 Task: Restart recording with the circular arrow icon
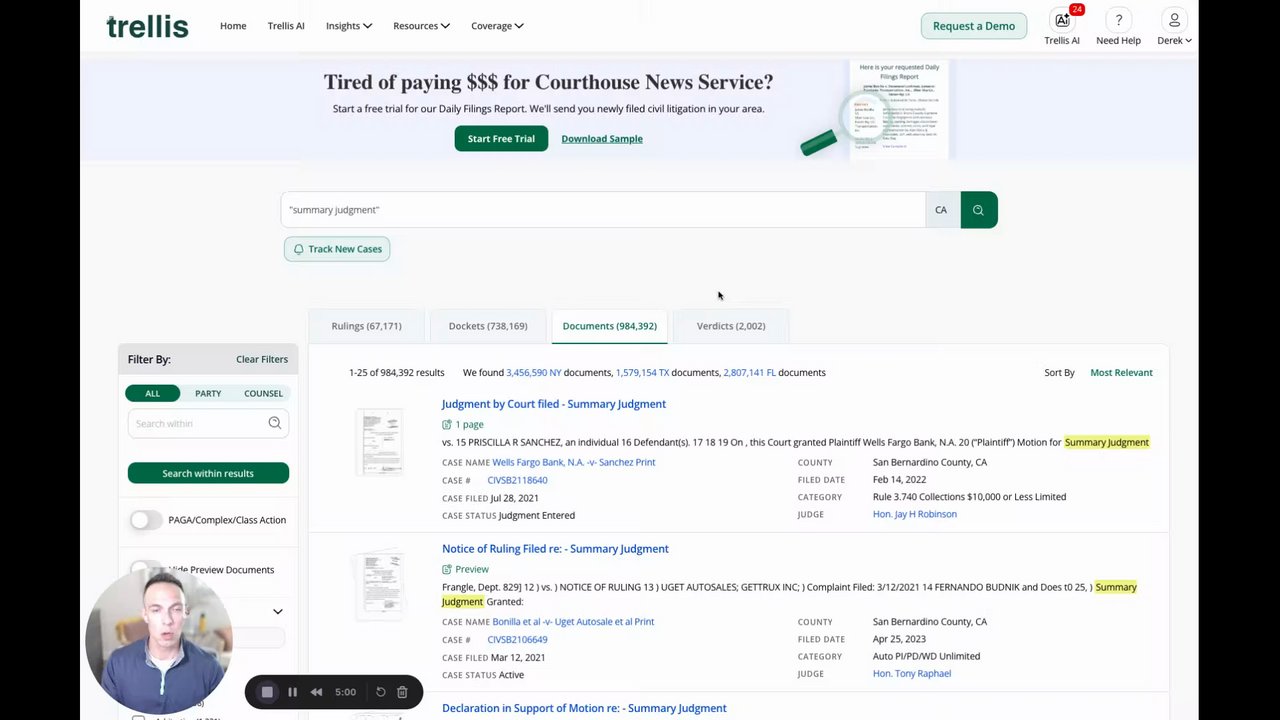click(x=380, y=692)
